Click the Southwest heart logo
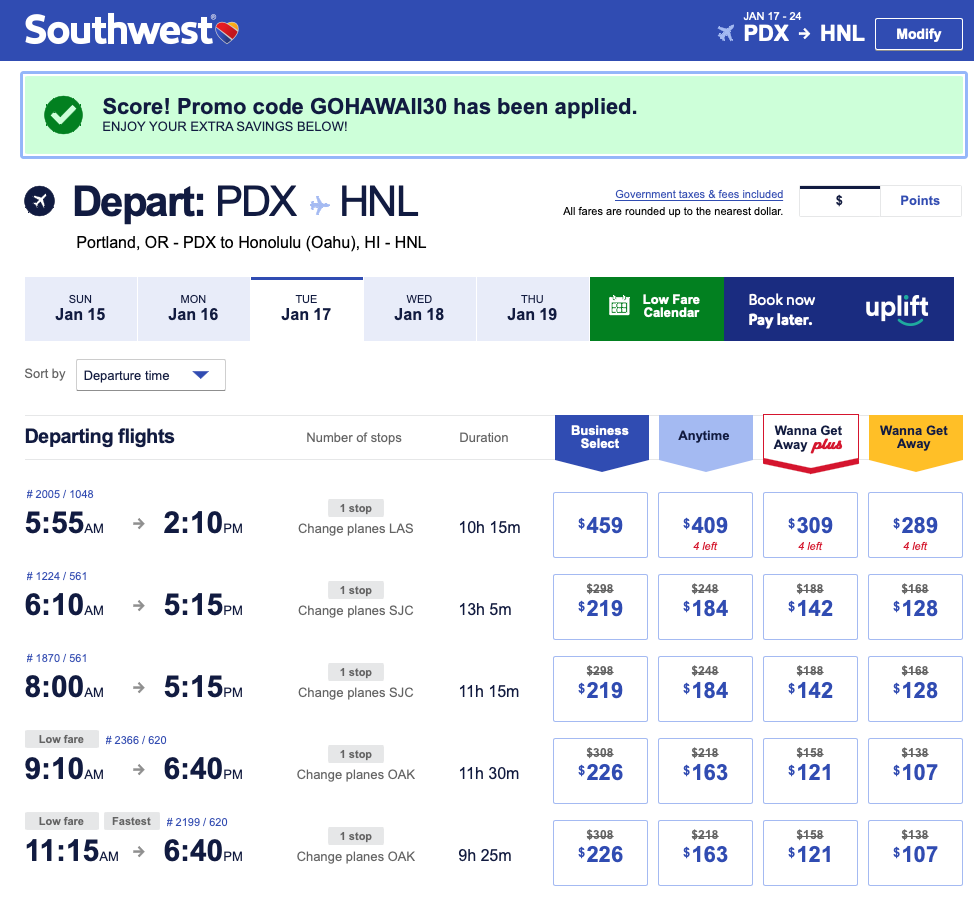The width and height of the screenshot is (974, 906). 228,31
